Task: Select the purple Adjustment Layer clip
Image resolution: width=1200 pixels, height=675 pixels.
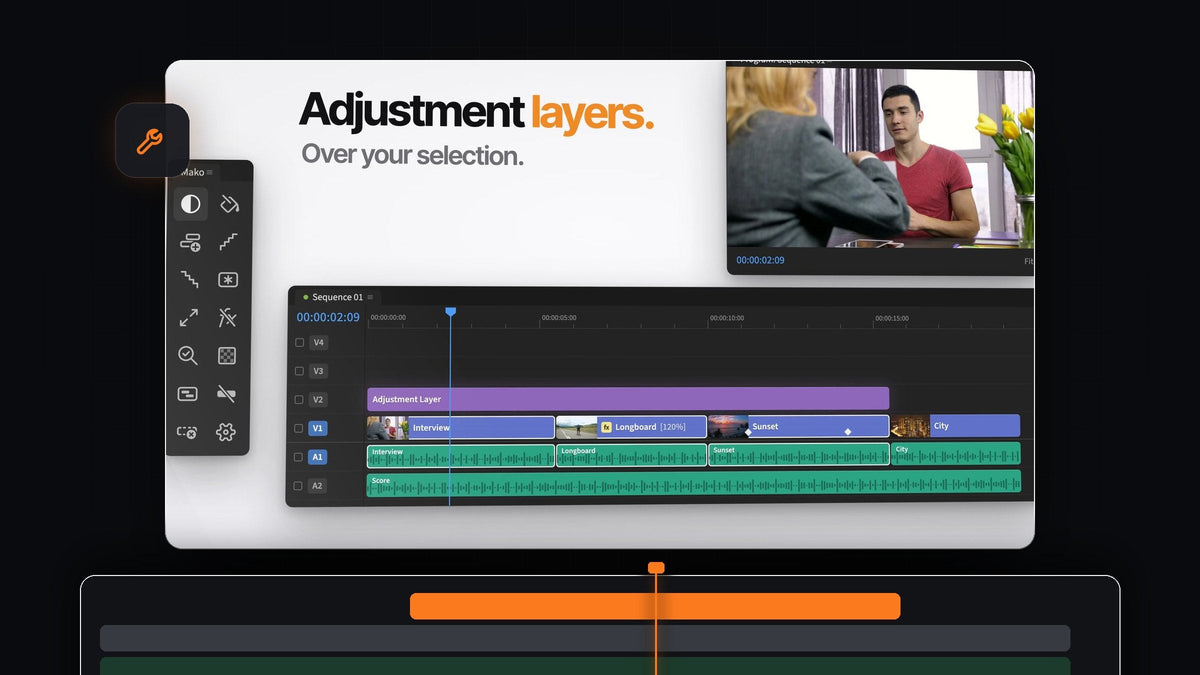Action: [x=628, y=399]
